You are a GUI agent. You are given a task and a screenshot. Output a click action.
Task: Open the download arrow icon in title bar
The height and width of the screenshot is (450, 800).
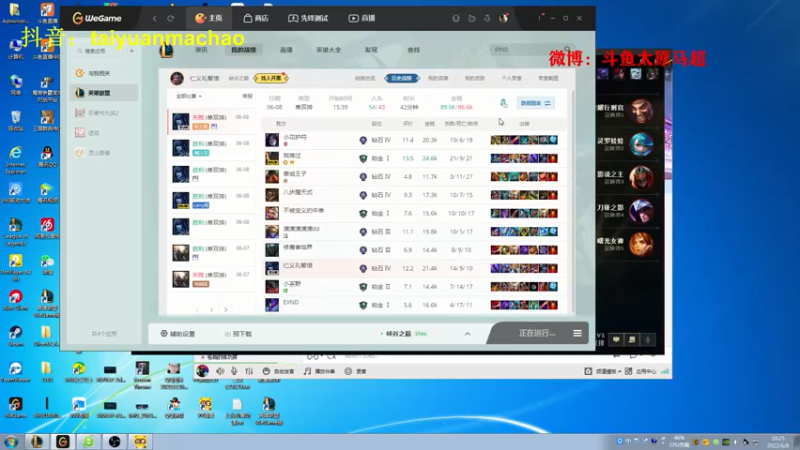click(x=487, y=18)
